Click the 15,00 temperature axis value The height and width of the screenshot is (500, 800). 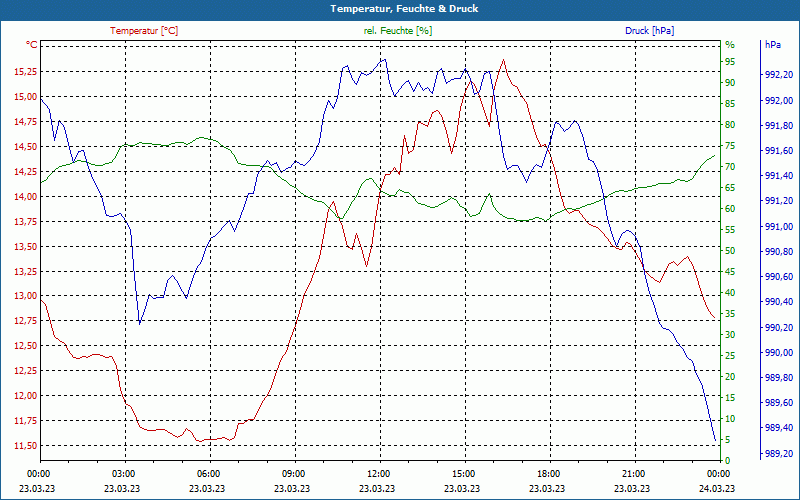tap(26, 96)
